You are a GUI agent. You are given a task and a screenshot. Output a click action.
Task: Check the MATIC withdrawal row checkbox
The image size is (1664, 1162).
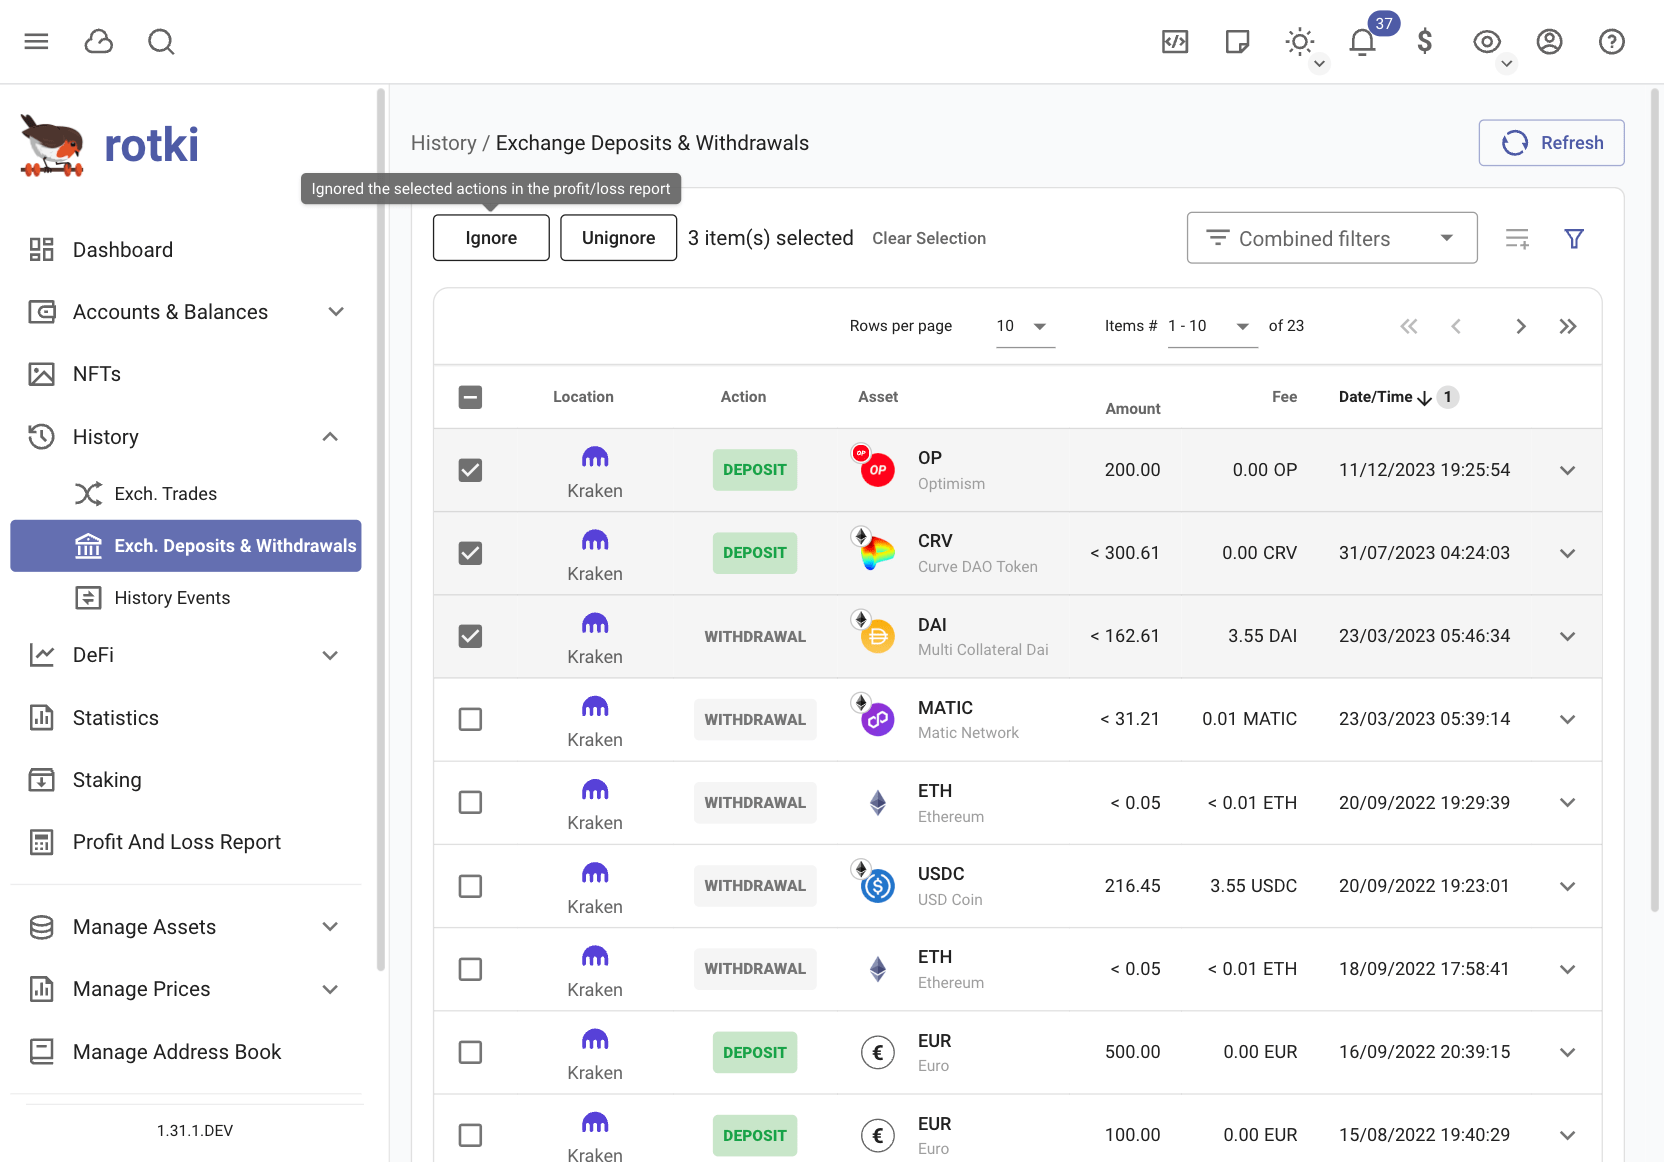click(x=470, y=719)
